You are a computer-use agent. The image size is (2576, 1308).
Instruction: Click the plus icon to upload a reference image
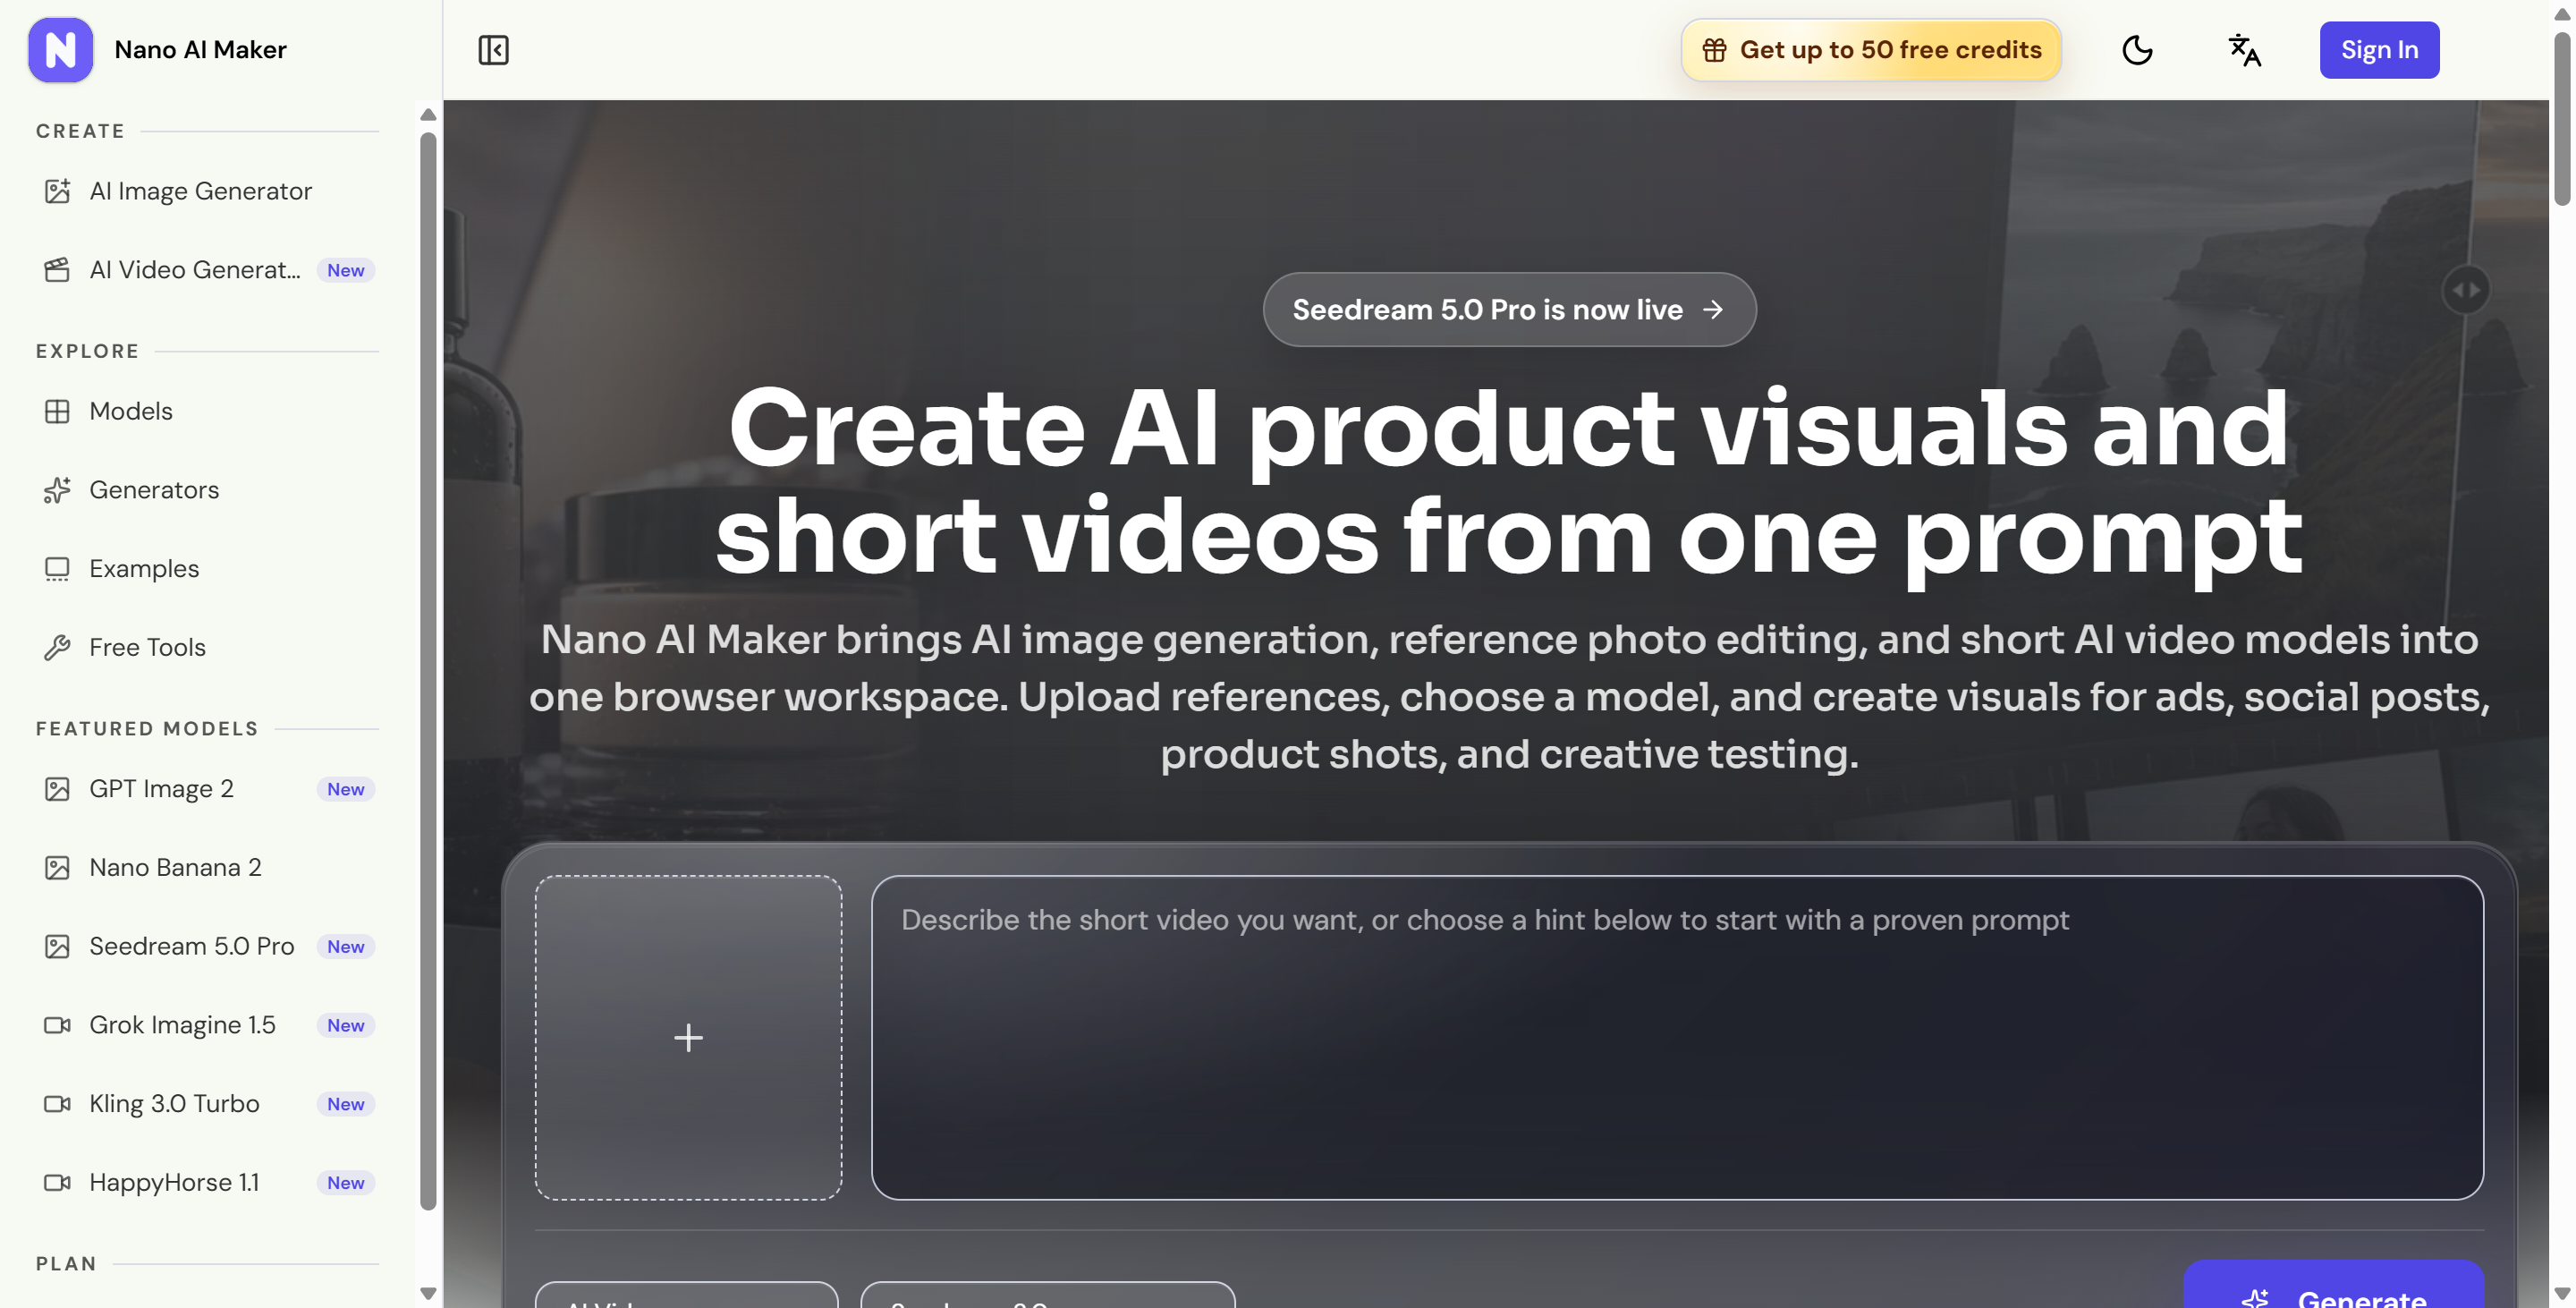pos(688,1037)
